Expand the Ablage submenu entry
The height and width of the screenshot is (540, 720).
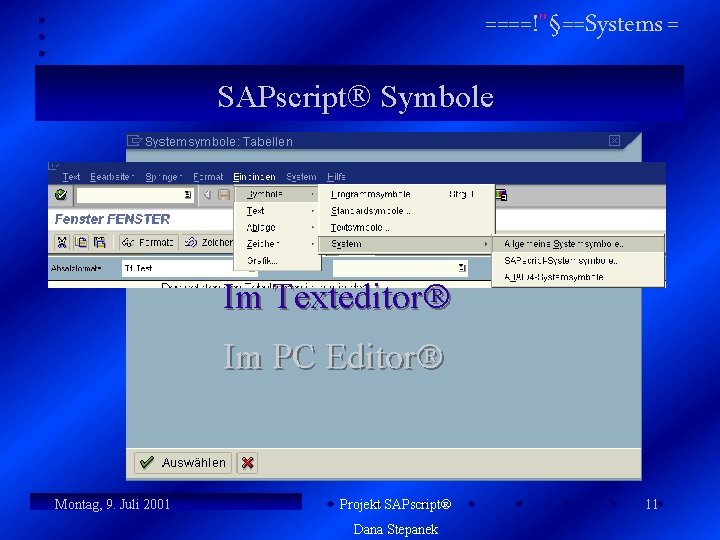(277, 227)
